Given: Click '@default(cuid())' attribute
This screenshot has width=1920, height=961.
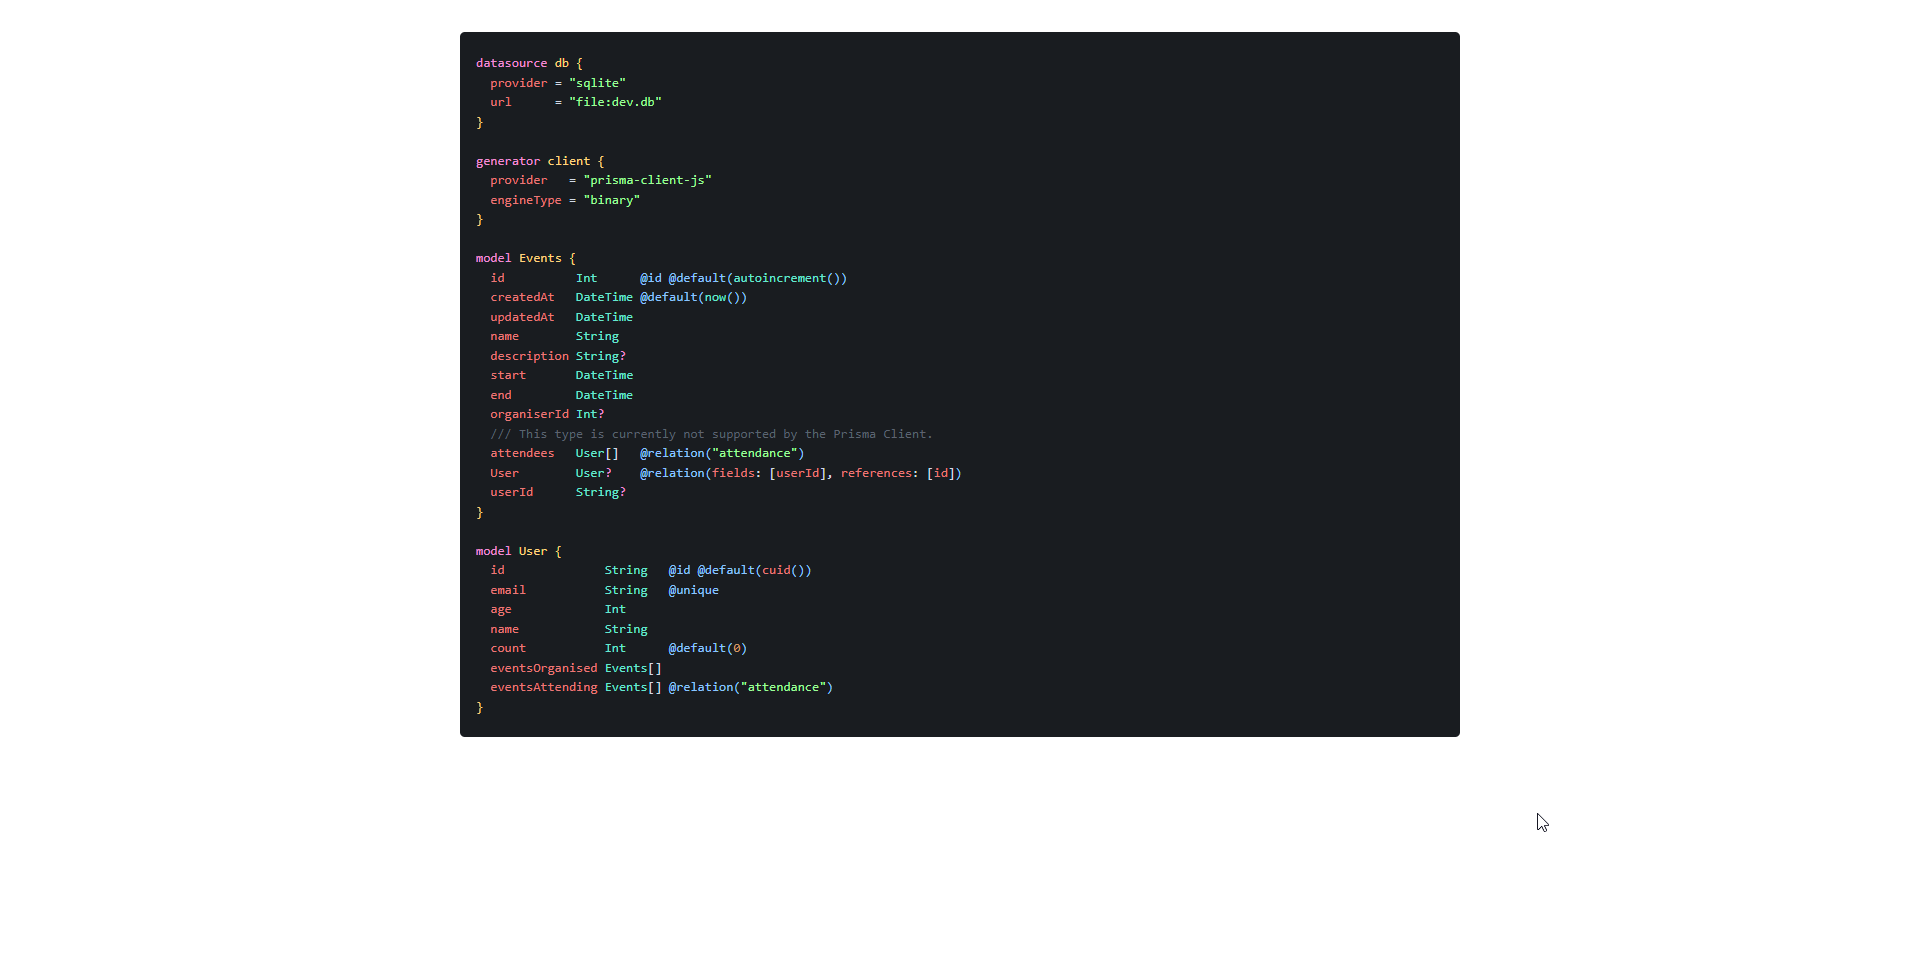Looking at the screenshot, I should (755, 570).
